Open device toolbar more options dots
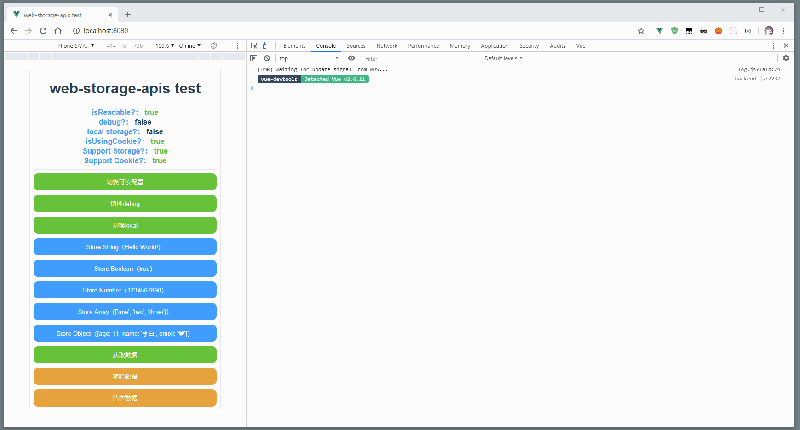This screenshot has height=430, width=800. (237, 45)
